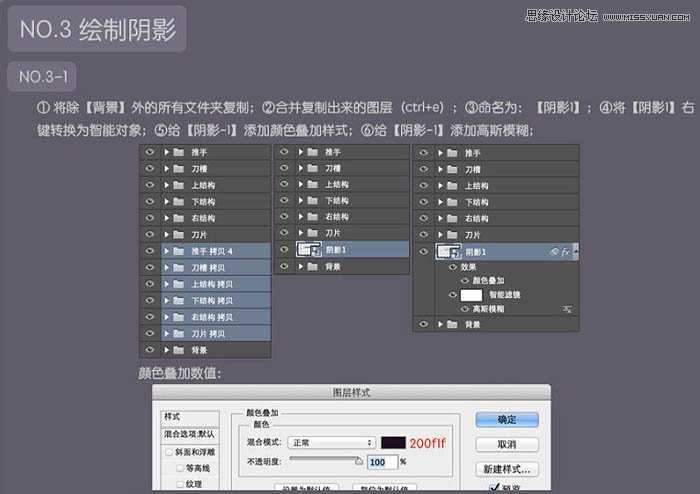Click folder icon of 下结构 拷贝 group
700x494 pixels.
[179, 301]
